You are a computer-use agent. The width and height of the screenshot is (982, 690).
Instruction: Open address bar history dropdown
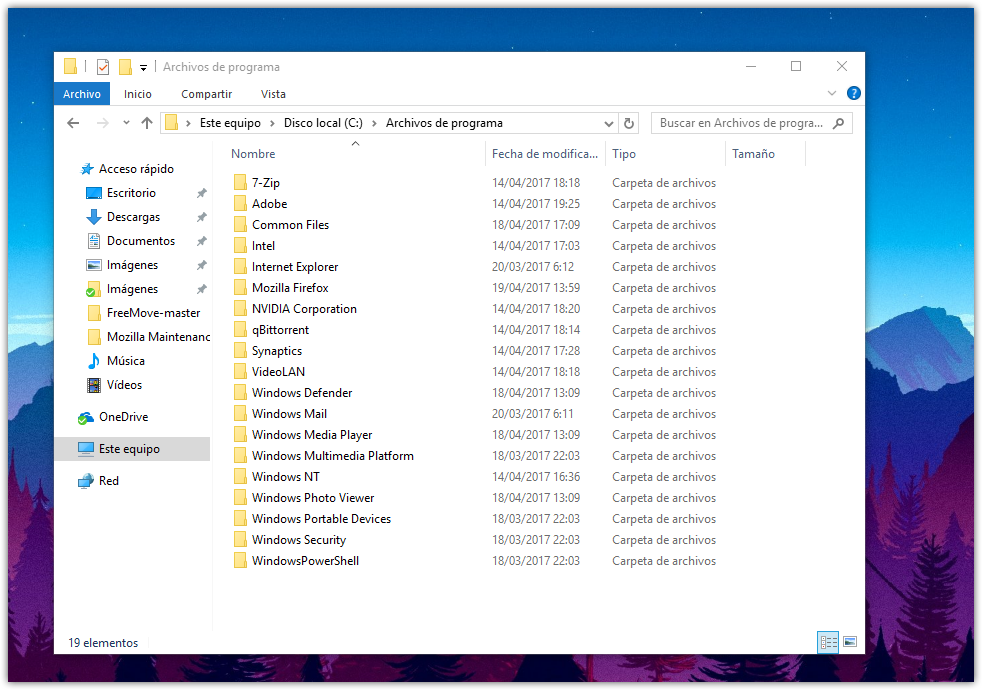tap(609, 123)
